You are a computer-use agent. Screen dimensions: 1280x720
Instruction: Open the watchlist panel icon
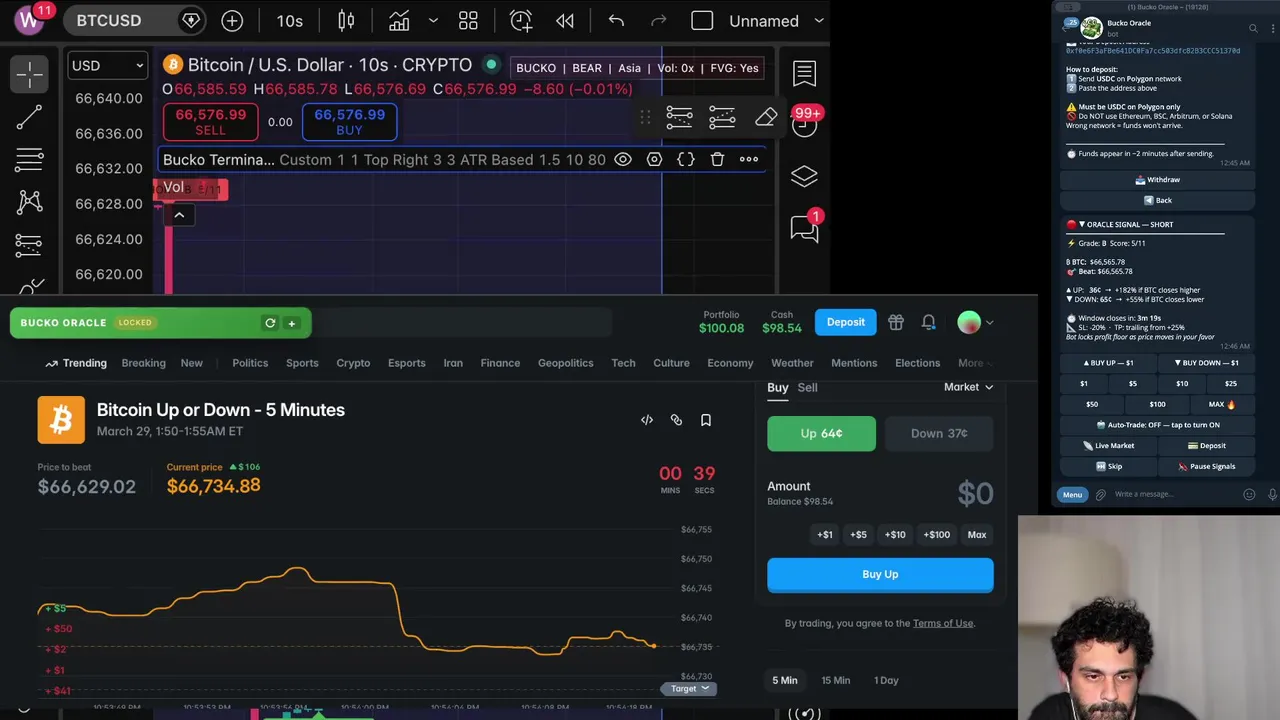pos(804,73)
